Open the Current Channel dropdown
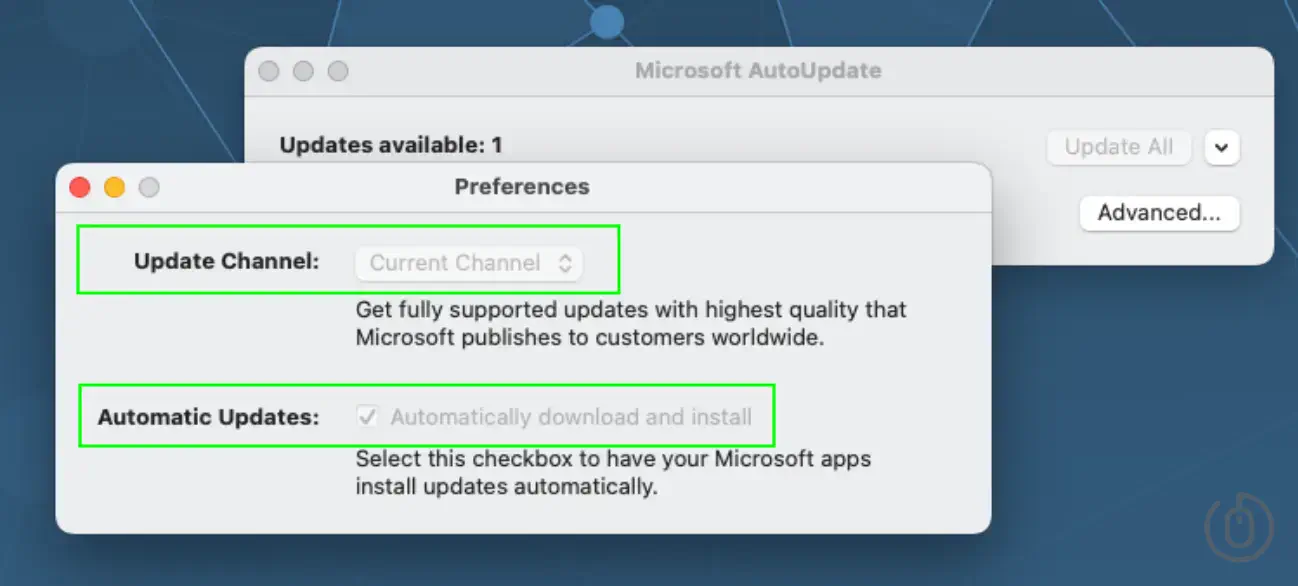This screenshot has width=1298, height=586. pos(469,263)
